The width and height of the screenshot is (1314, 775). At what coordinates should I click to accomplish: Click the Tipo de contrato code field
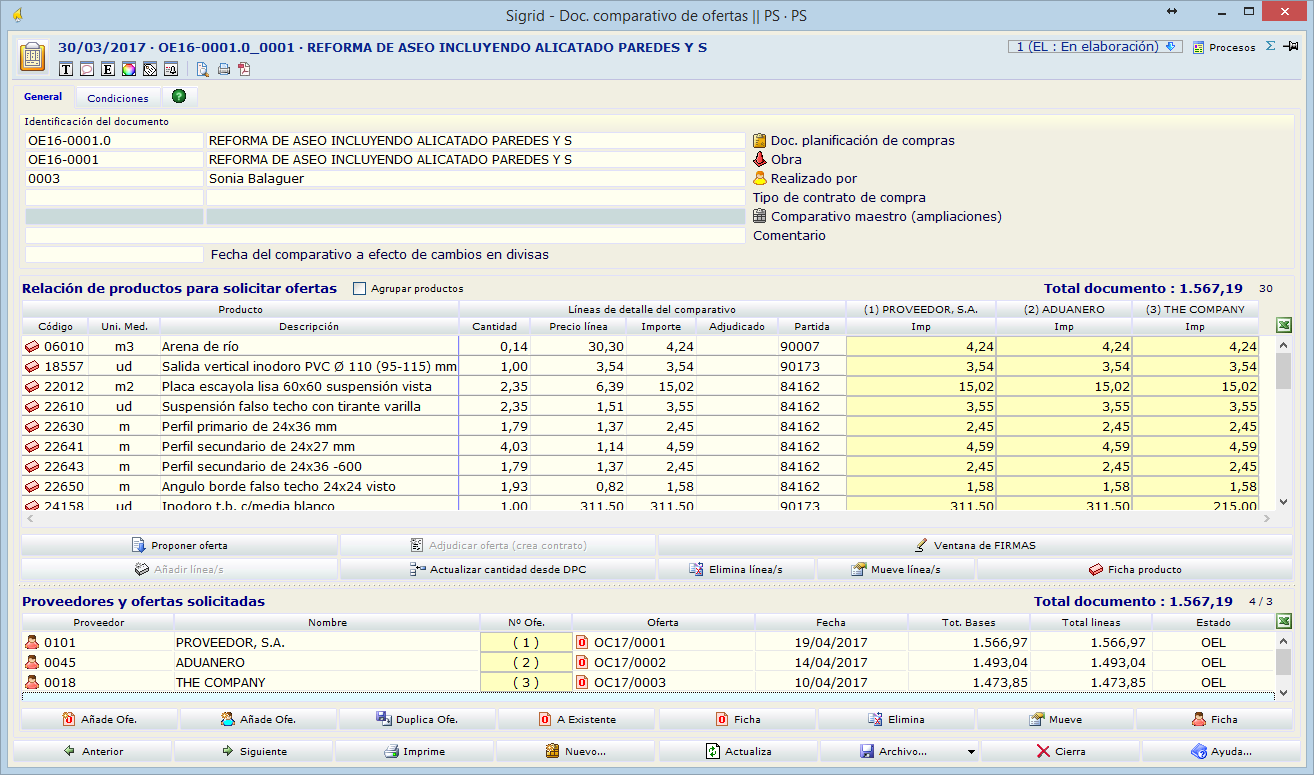114,197
